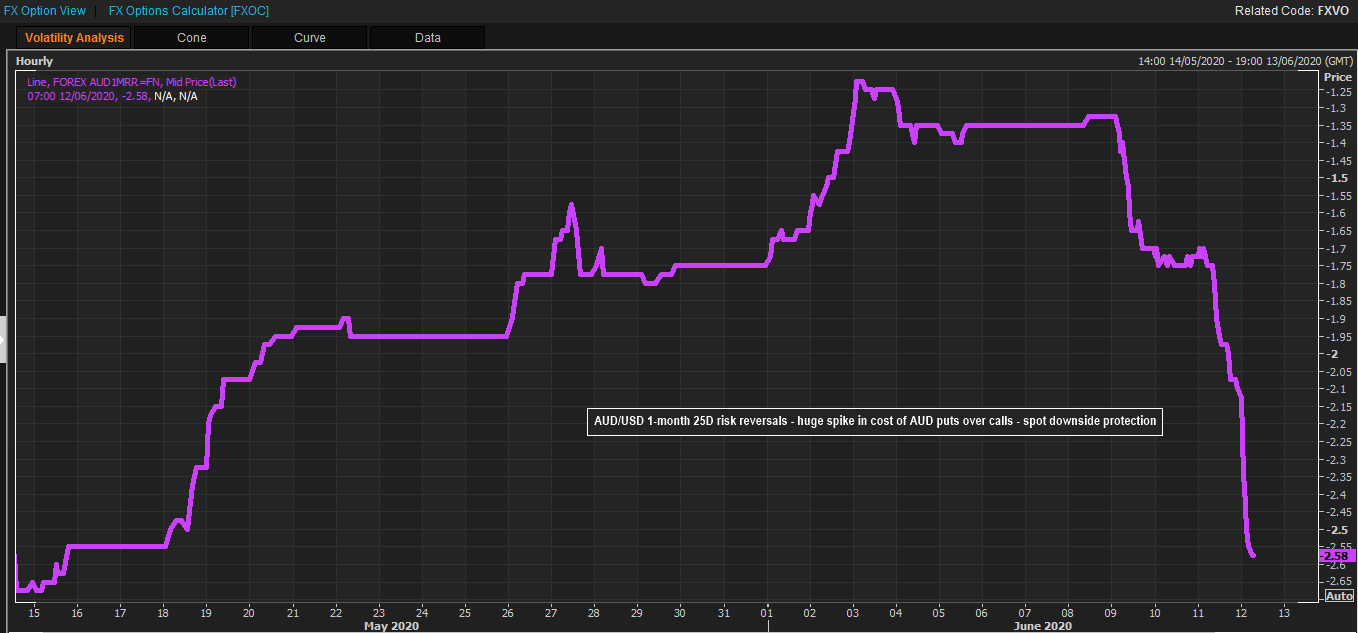This screenshot has height=633, width=1358.
Task: Select the AUD/USD risk reversals annotation box
Action: (x=875, y=422)
